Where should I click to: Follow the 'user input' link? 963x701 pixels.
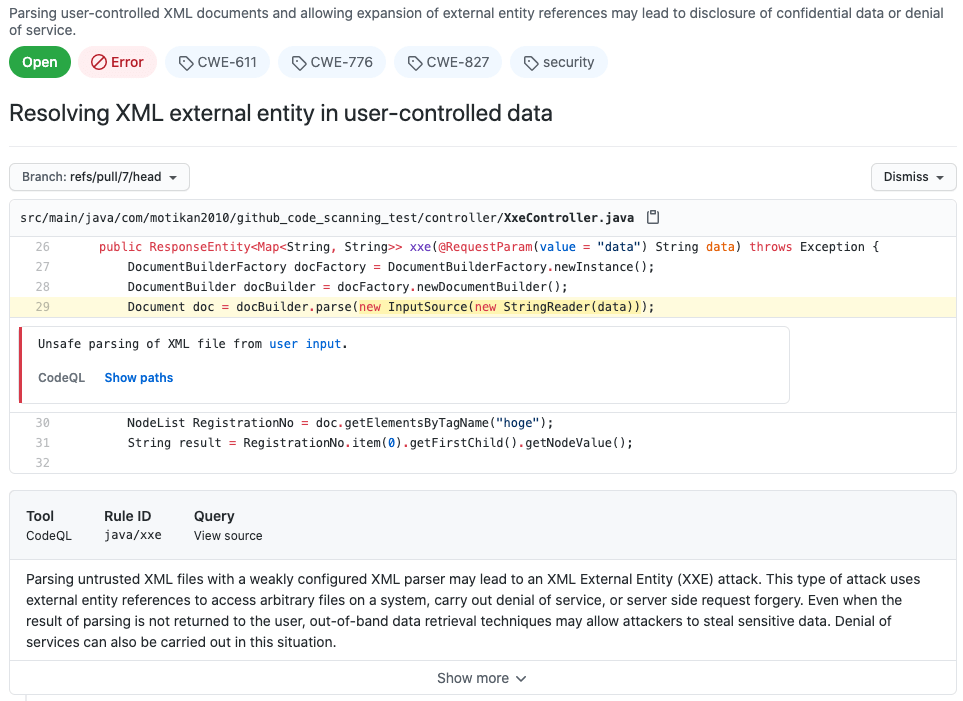coord(305,344)
